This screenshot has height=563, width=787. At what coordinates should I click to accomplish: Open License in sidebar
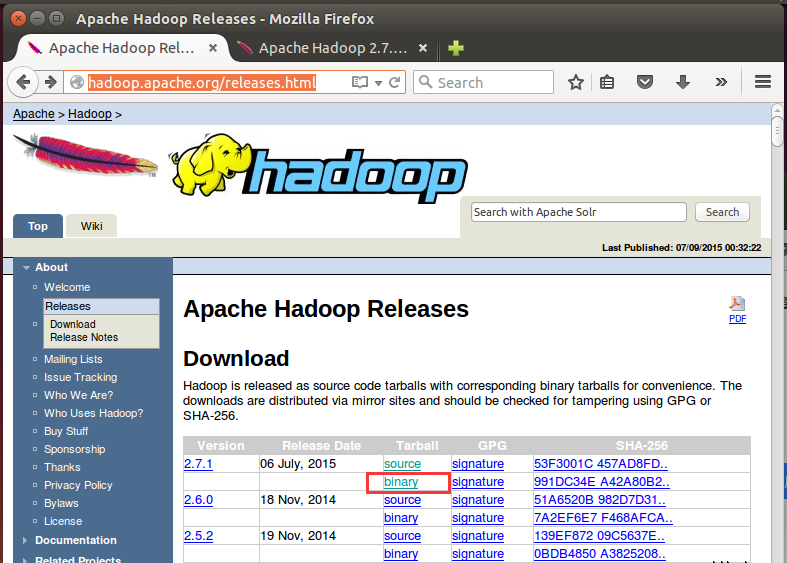(x=63, y=521)
